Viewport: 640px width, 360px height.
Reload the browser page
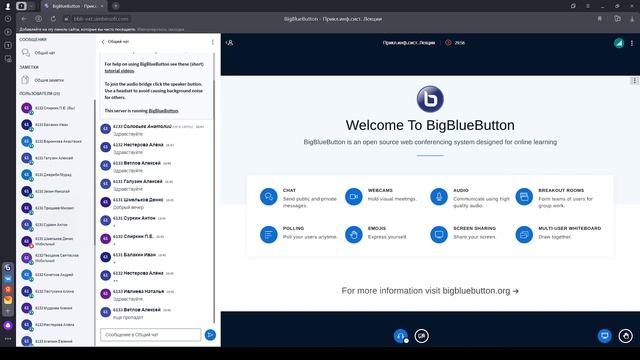click(53, 19)
